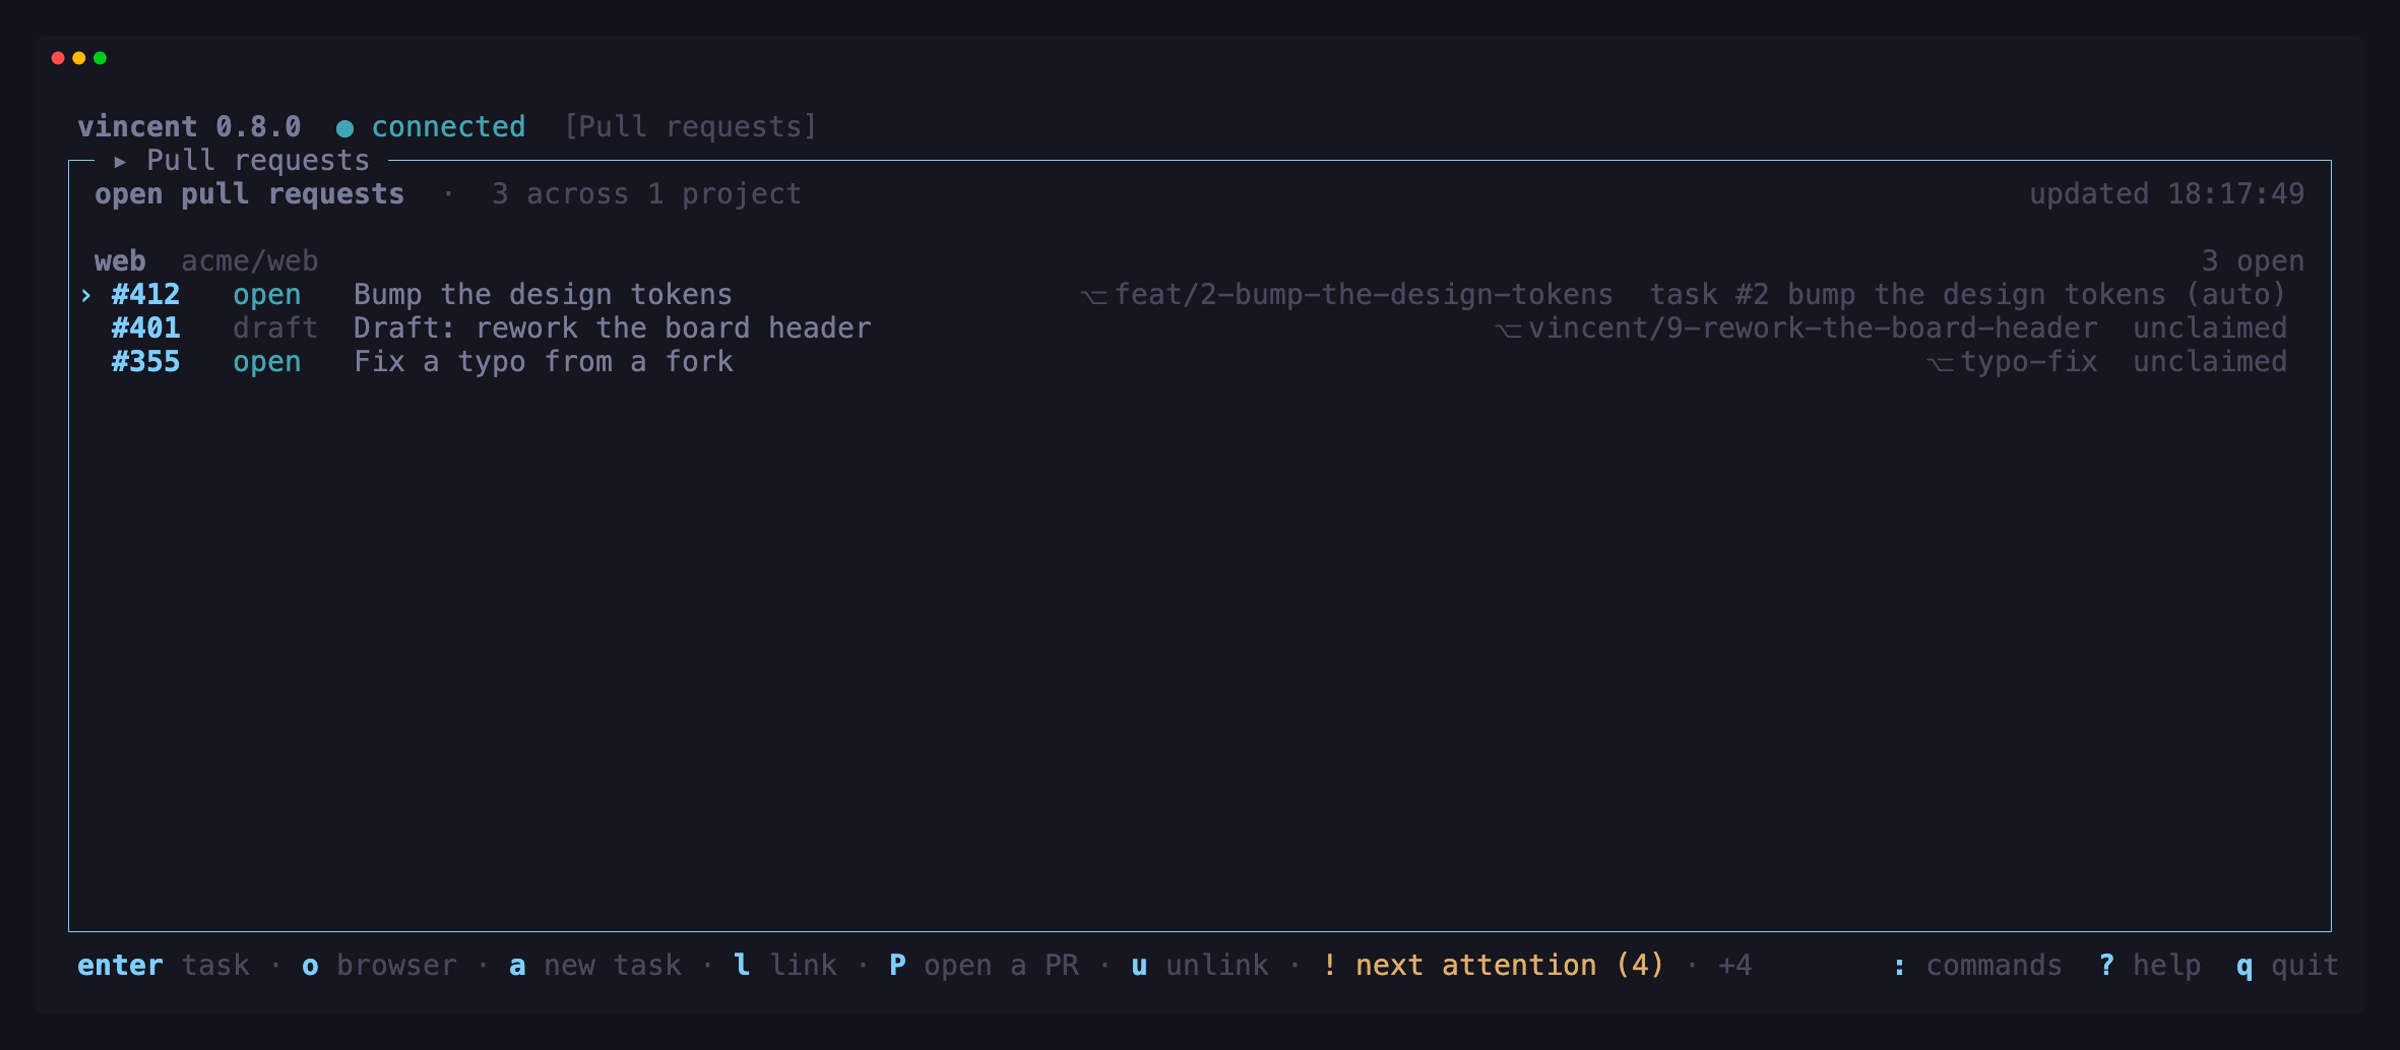Click the draft status of #401
This screenshot has height=1050, width=2400.
point(275,328)
